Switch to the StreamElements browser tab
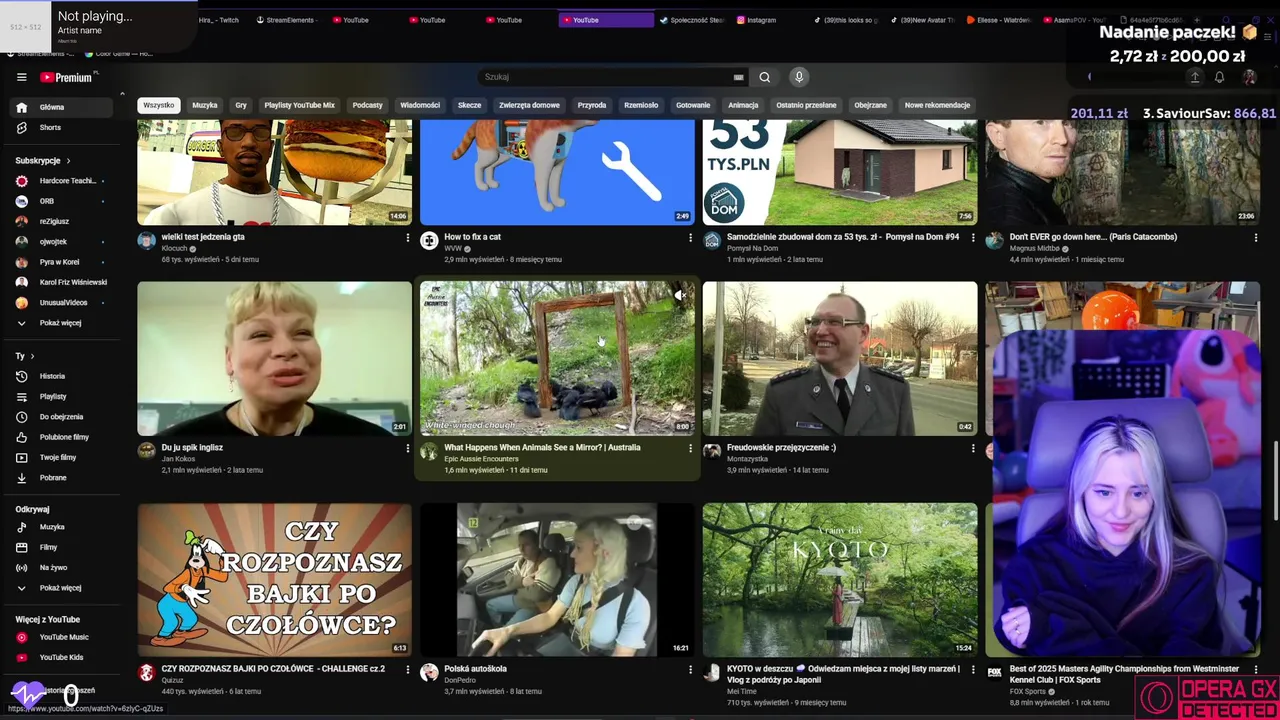Screen dimensions: 1280x720 click(x=287, y=20)
